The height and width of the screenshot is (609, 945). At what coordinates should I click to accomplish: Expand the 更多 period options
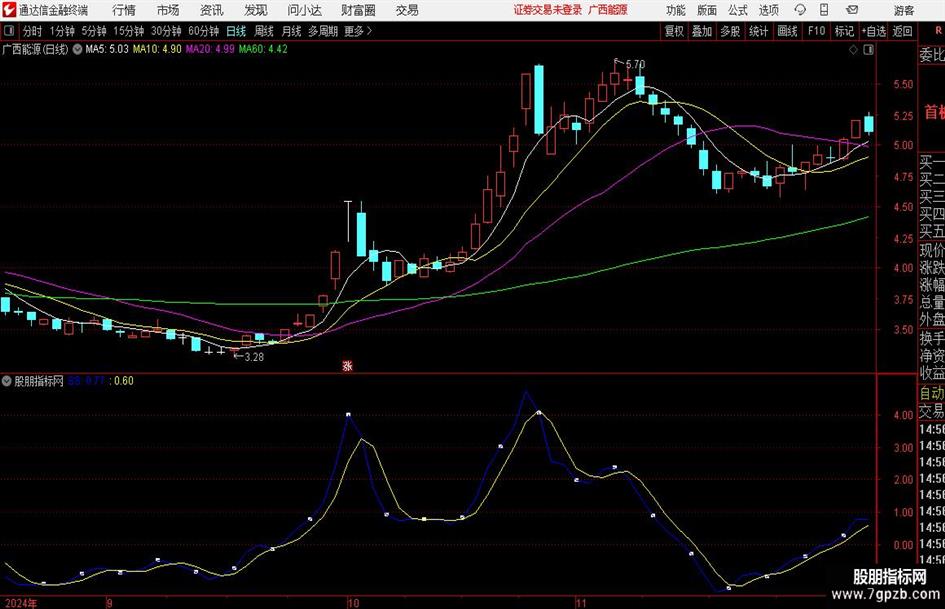[x=358, y=31]
